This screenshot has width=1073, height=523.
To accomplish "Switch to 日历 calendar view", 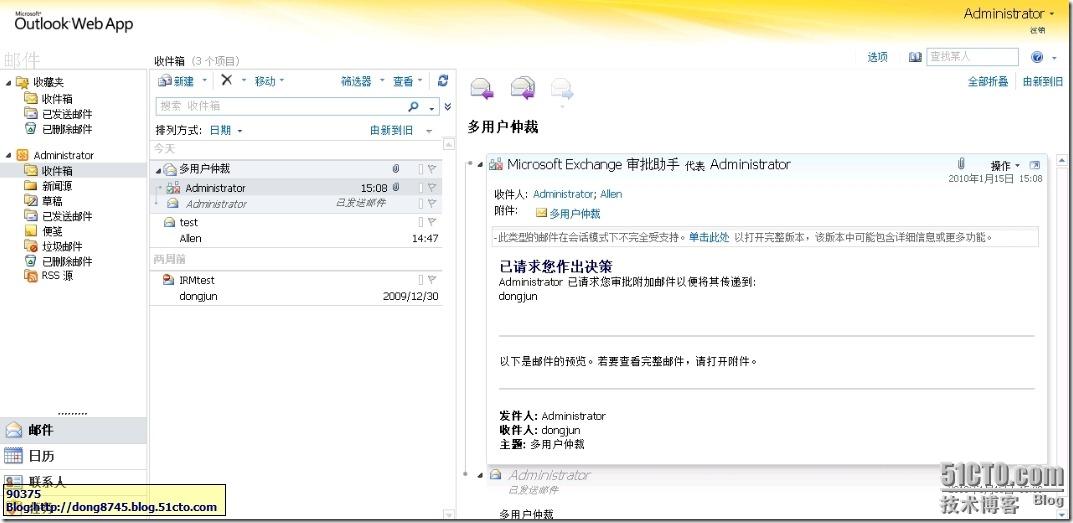I will click(73, 455).
